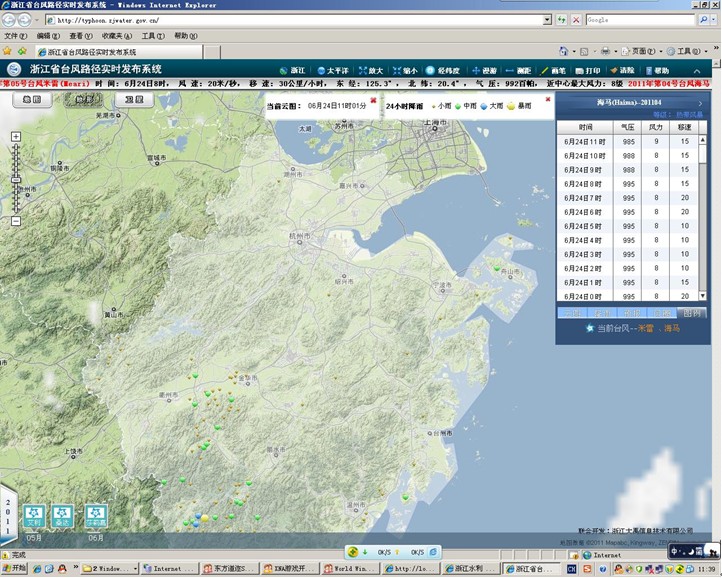This screenshot has height=578, width=722.
Task: Click the page refresh button
Action: pyautogui.click(x=561, y=20)
